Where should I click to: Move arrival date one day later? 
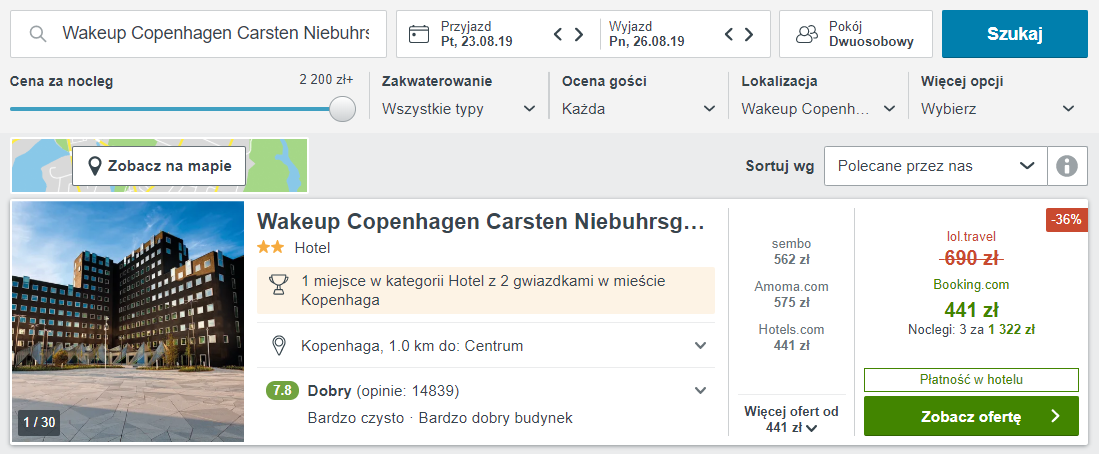(x=579, y=34)
